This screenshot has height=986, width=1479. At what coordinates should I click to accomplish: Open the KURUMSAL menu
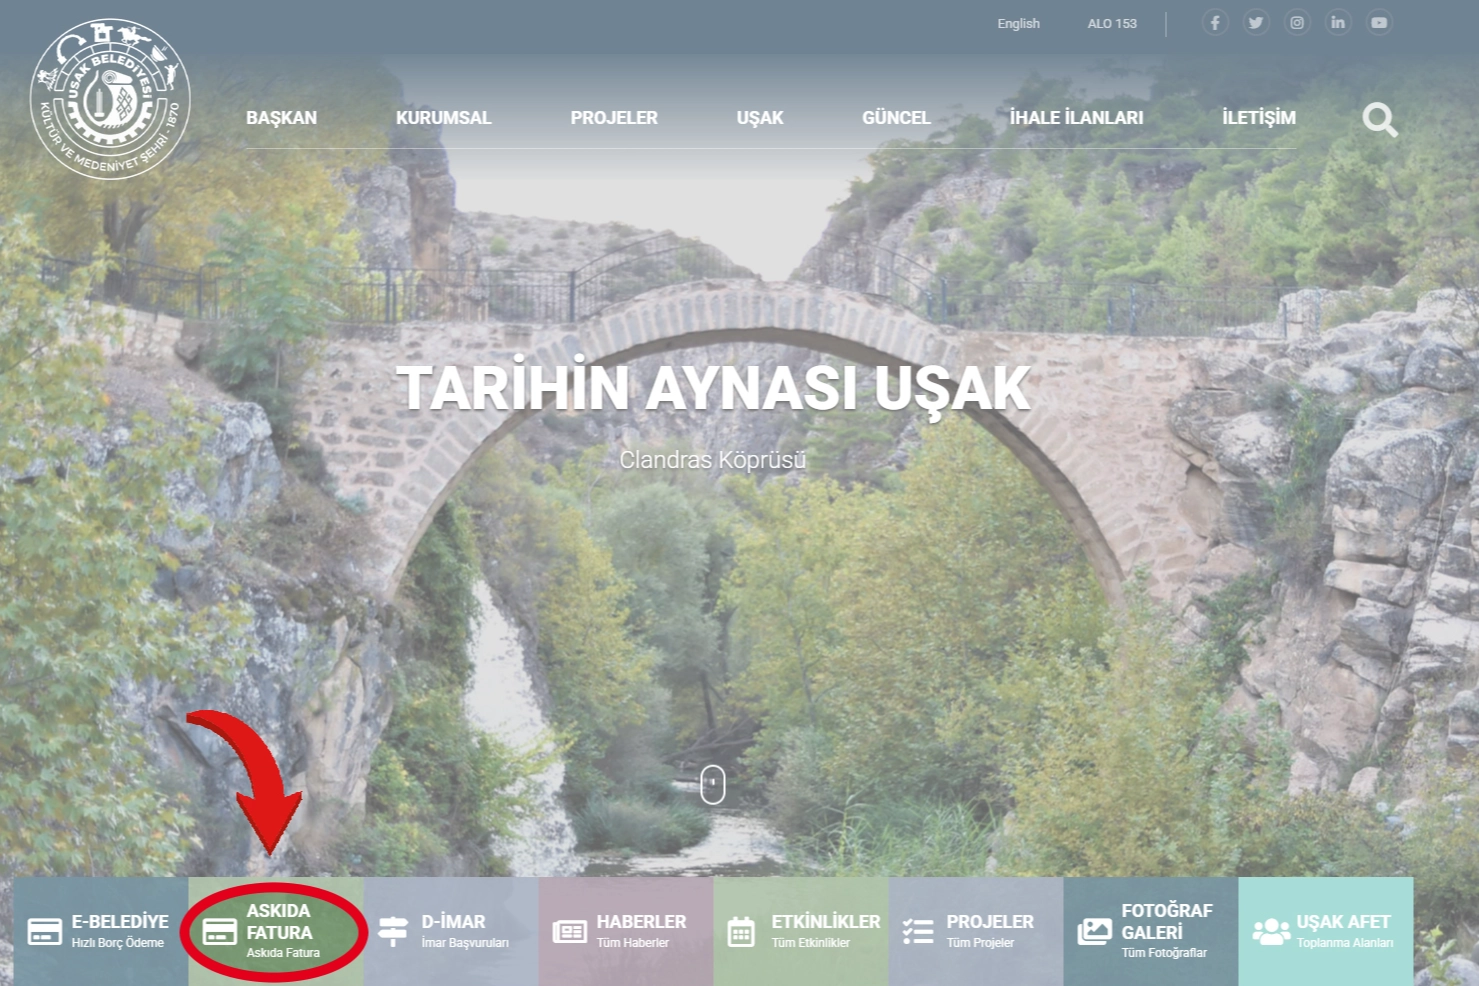(x=443, y=118)
